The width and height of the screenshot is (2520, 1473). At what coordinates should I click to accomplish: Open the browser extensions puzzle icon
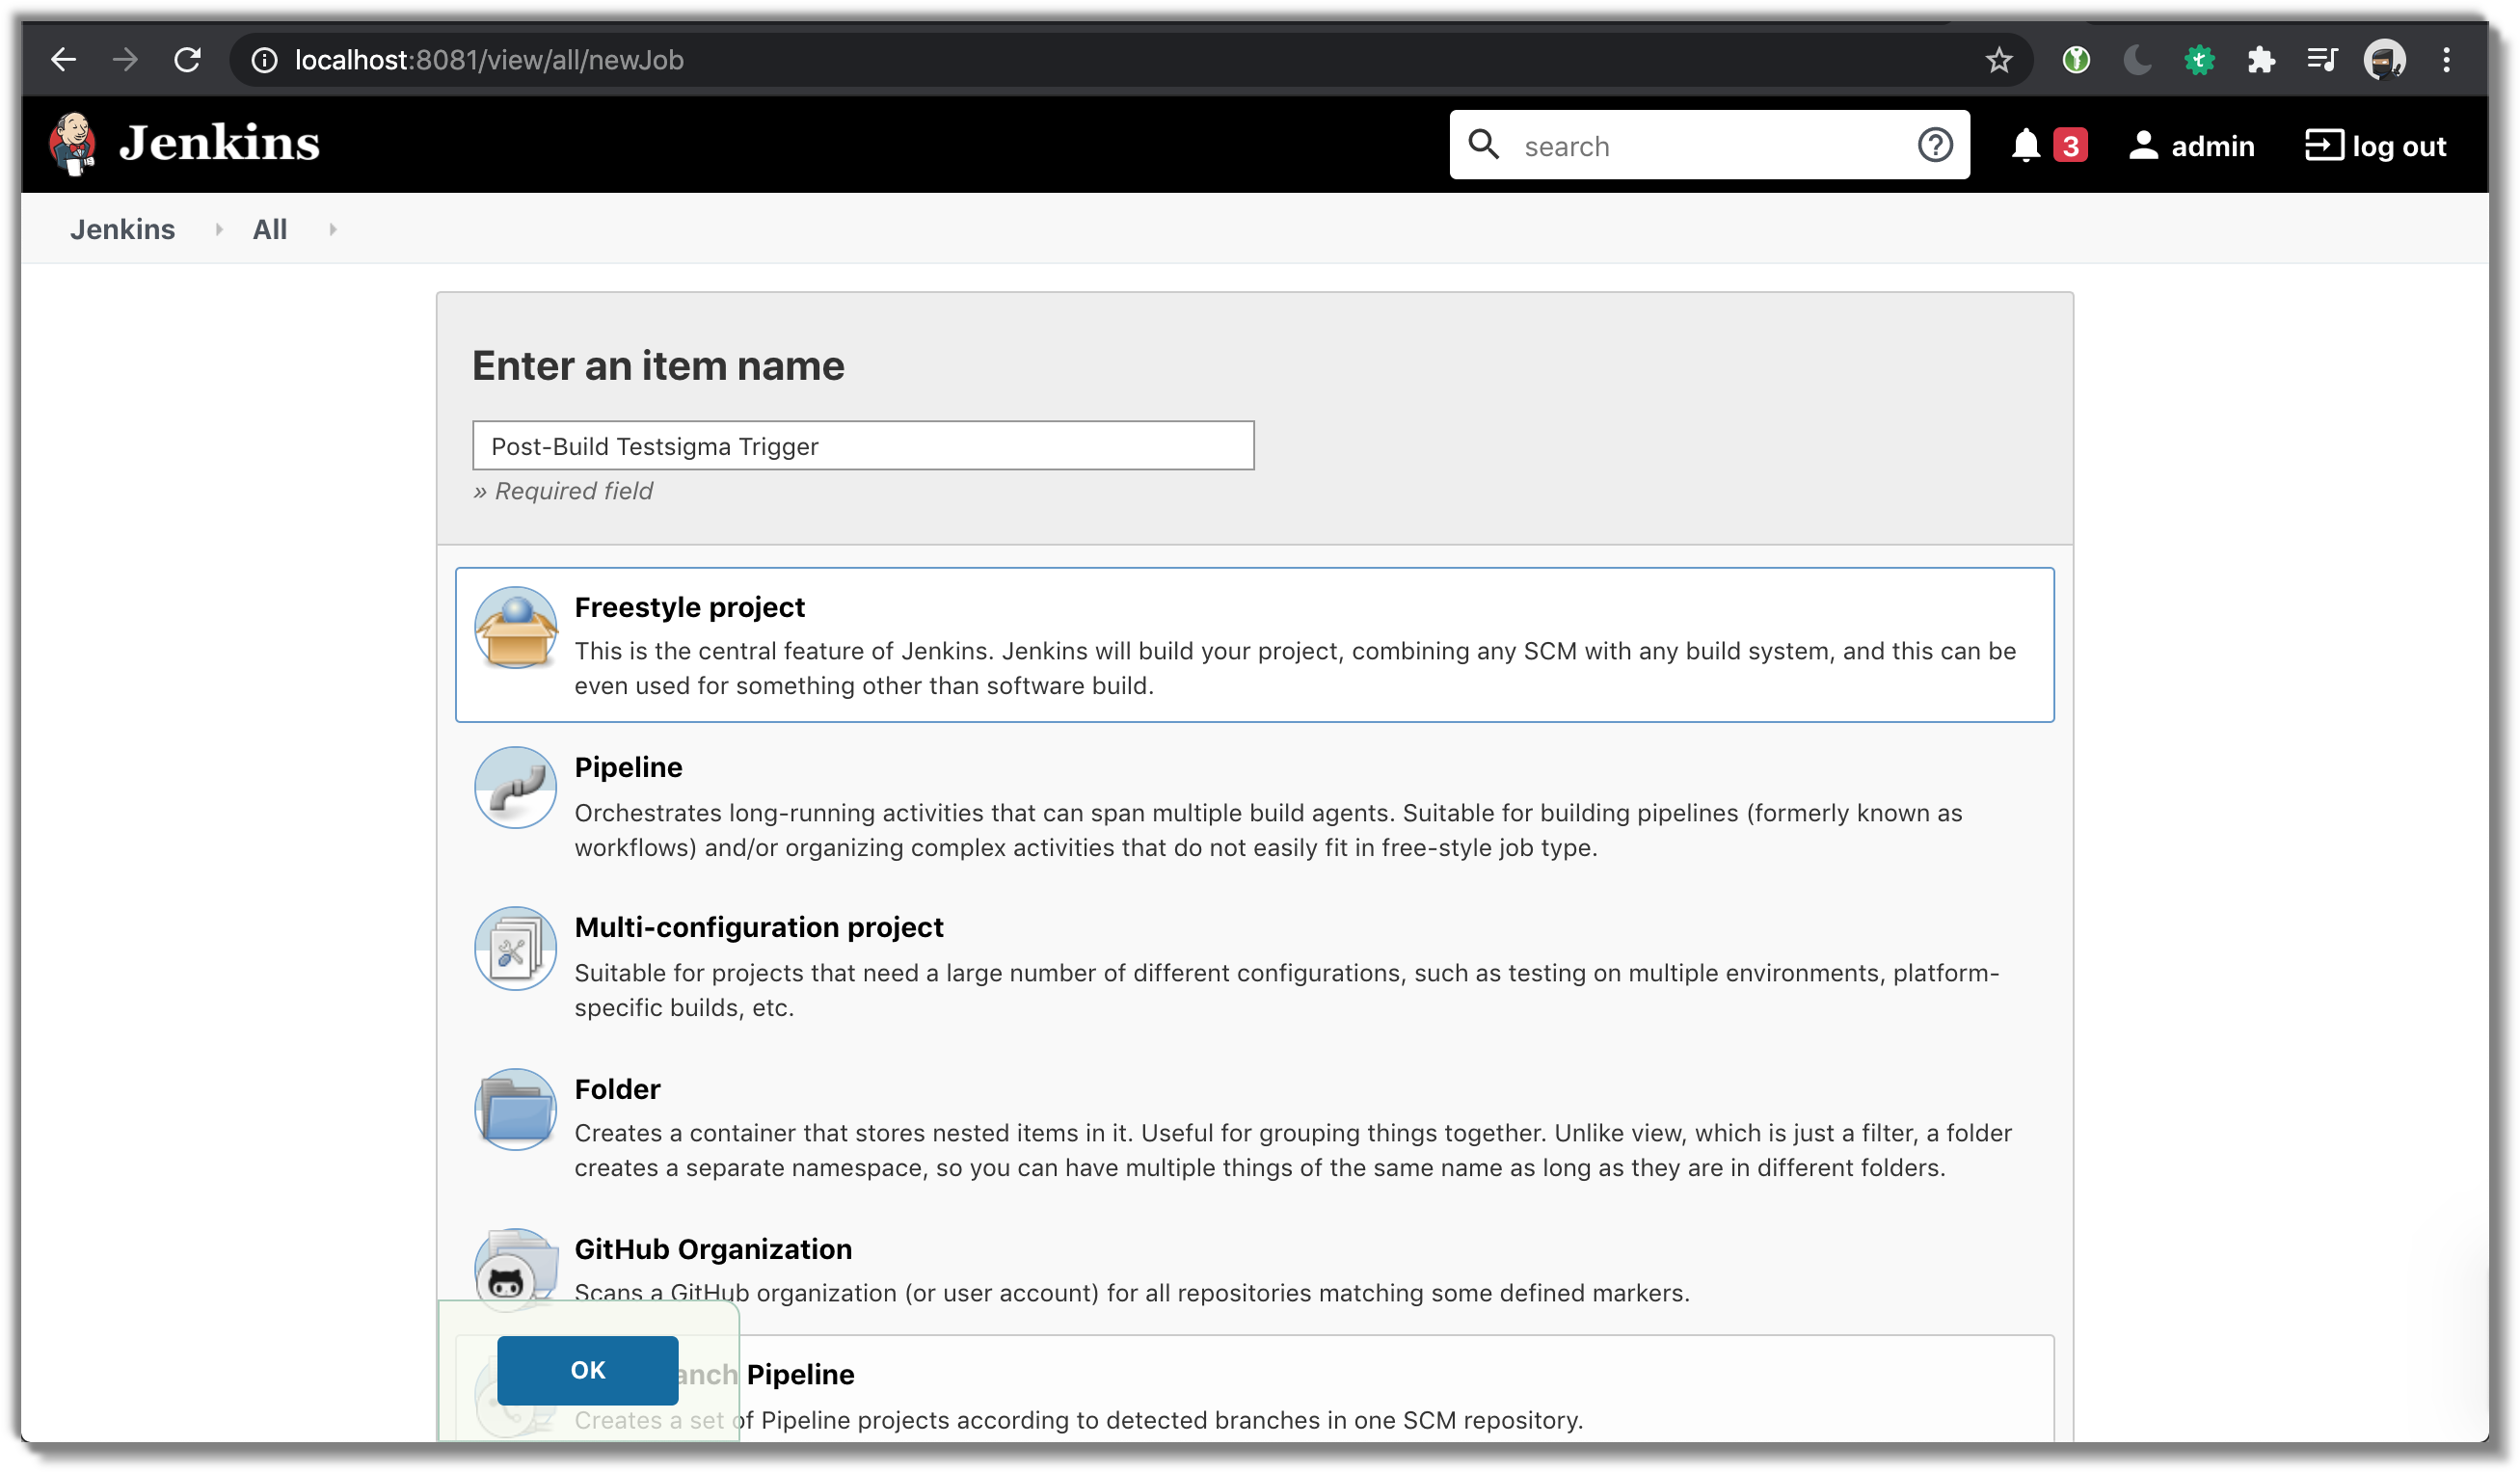pos(2260,60)
